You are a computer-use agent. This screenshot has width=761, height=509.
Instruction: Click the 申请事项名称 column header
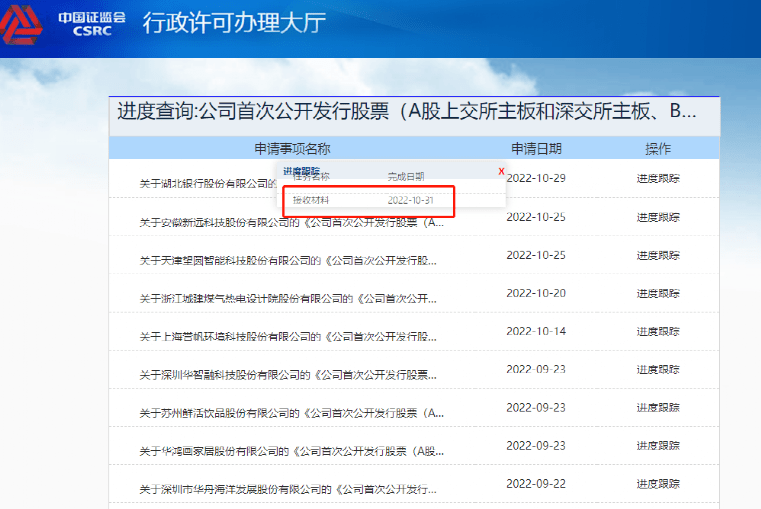[x=292, y=148]
